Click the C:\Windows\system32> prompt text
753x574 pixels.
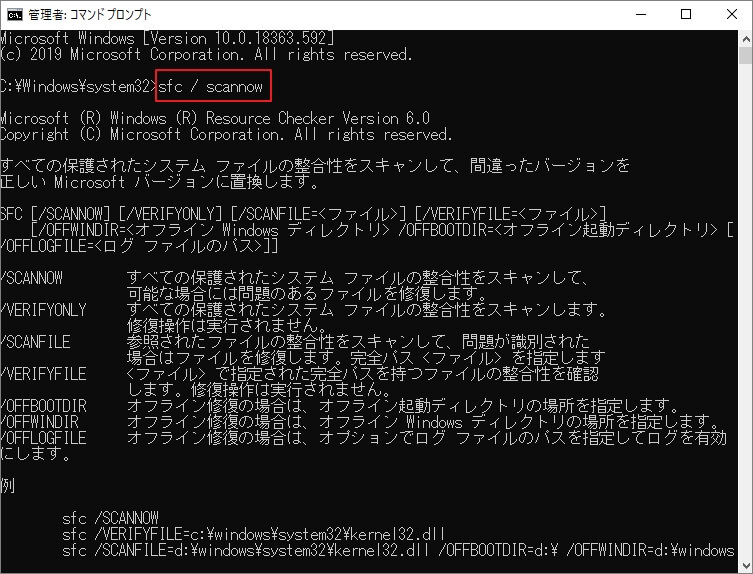click(78, 87)
